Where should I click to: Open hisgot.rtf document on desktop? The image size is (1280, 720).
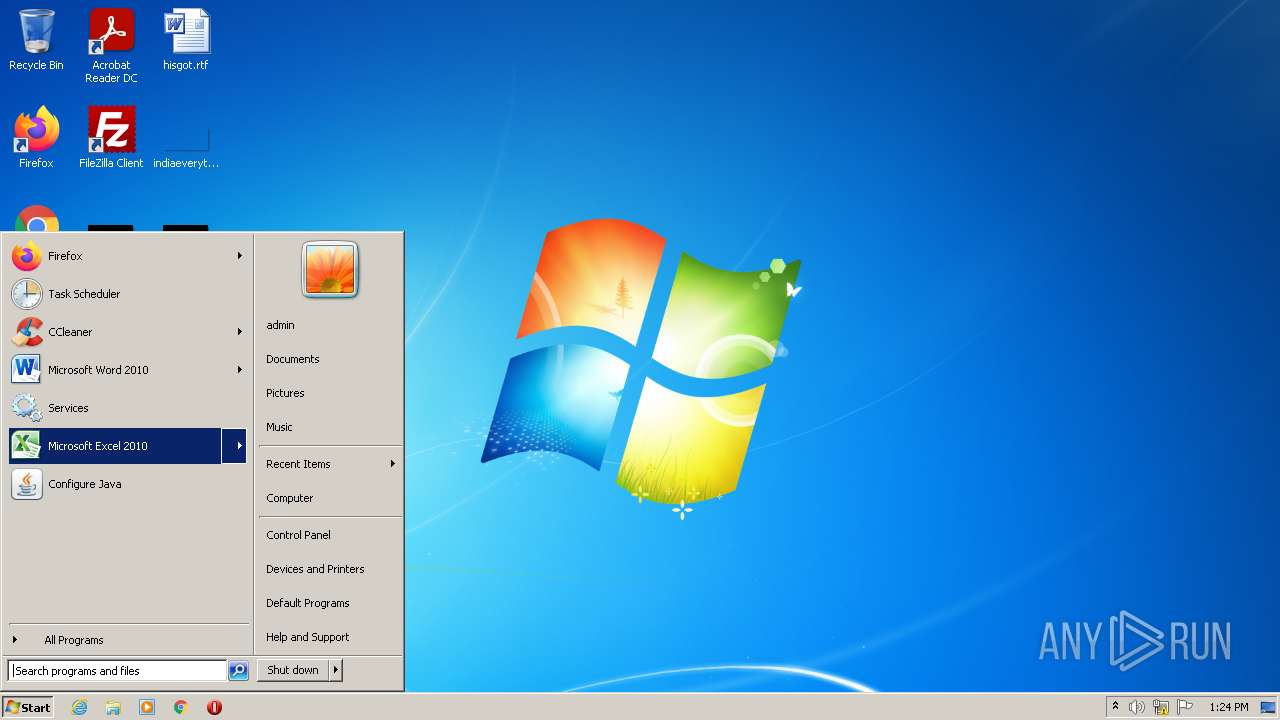click(186, 40)
